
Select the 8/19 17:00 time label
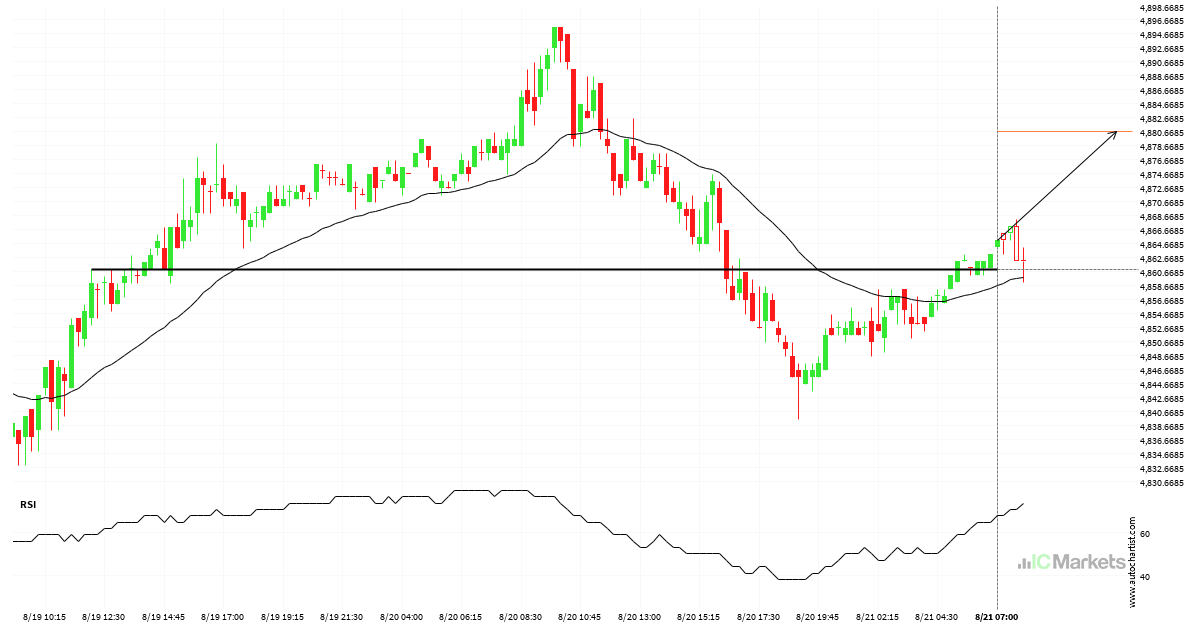(223, 617)
